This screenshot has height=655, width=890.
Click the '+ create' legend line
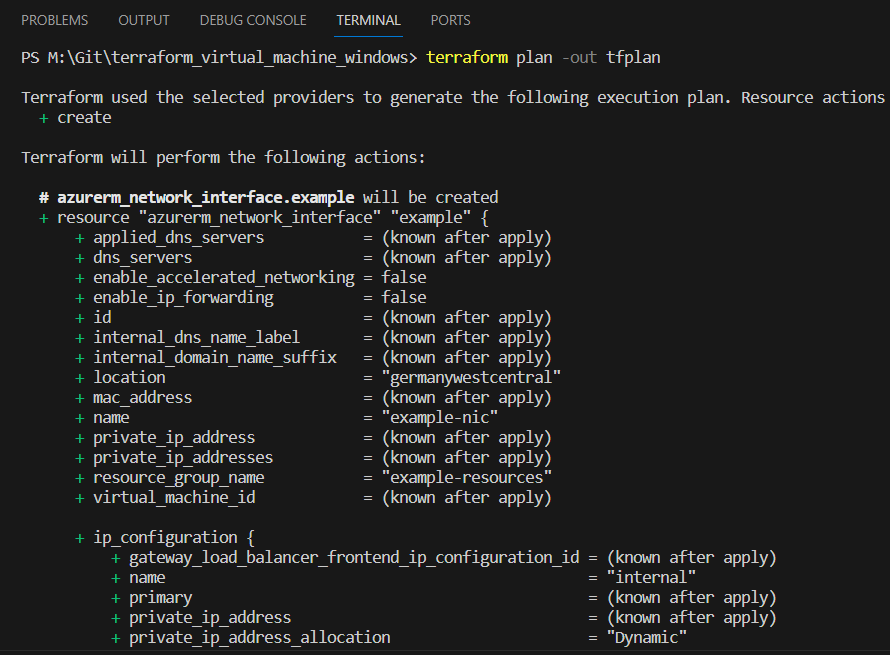click(x=75, y=118)
